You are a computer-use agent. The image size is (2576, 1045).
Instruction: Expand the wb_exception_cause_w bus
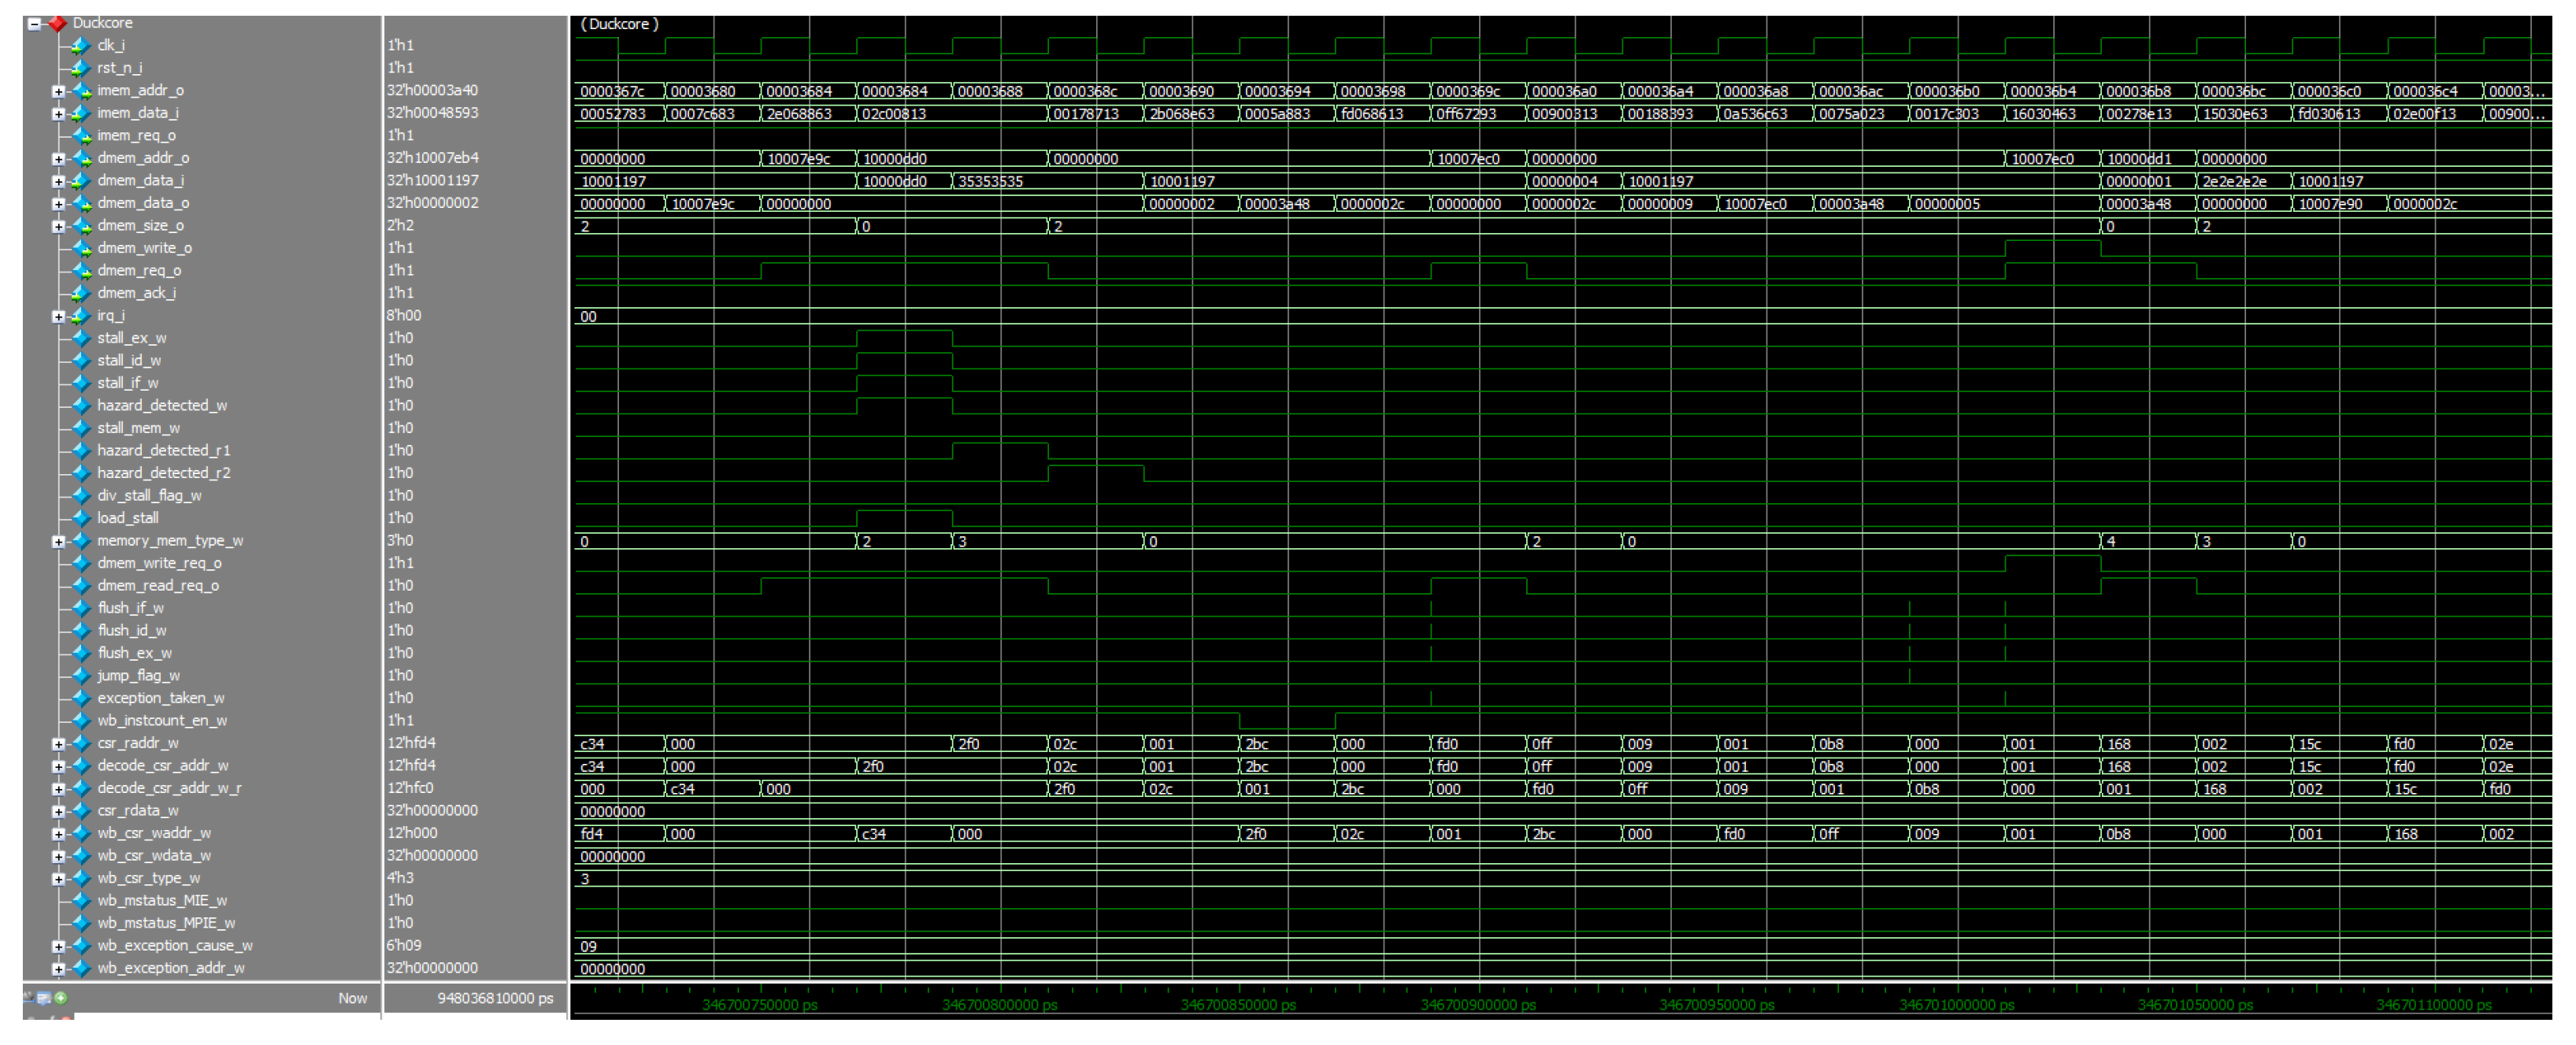point(58,946)
